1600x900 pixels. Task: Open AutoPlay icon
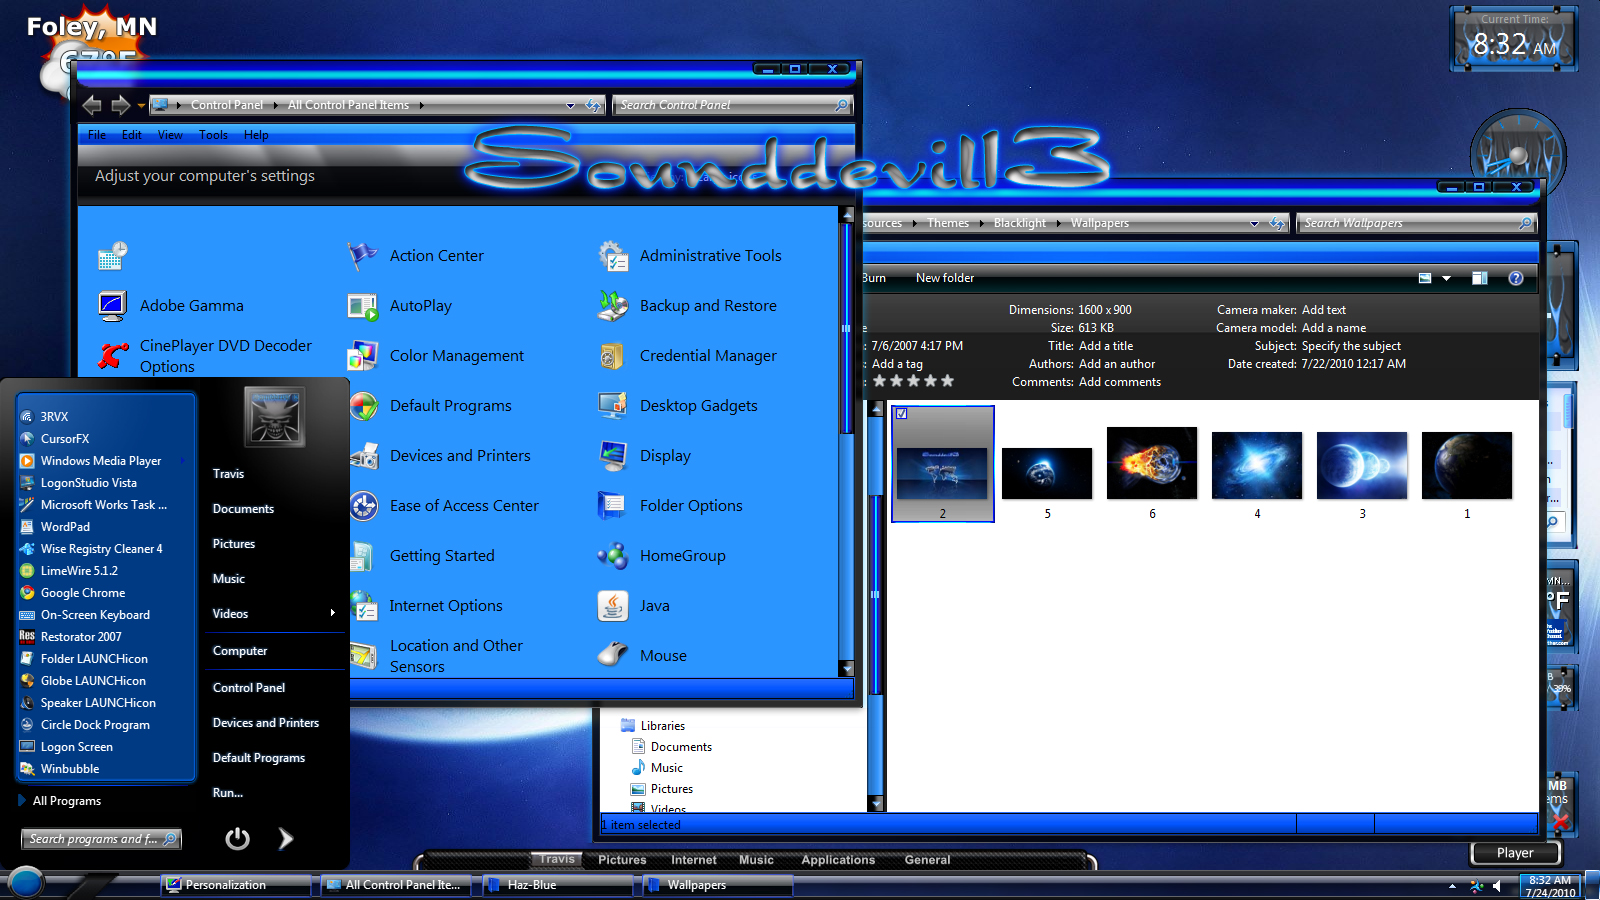tap(362, 306)
